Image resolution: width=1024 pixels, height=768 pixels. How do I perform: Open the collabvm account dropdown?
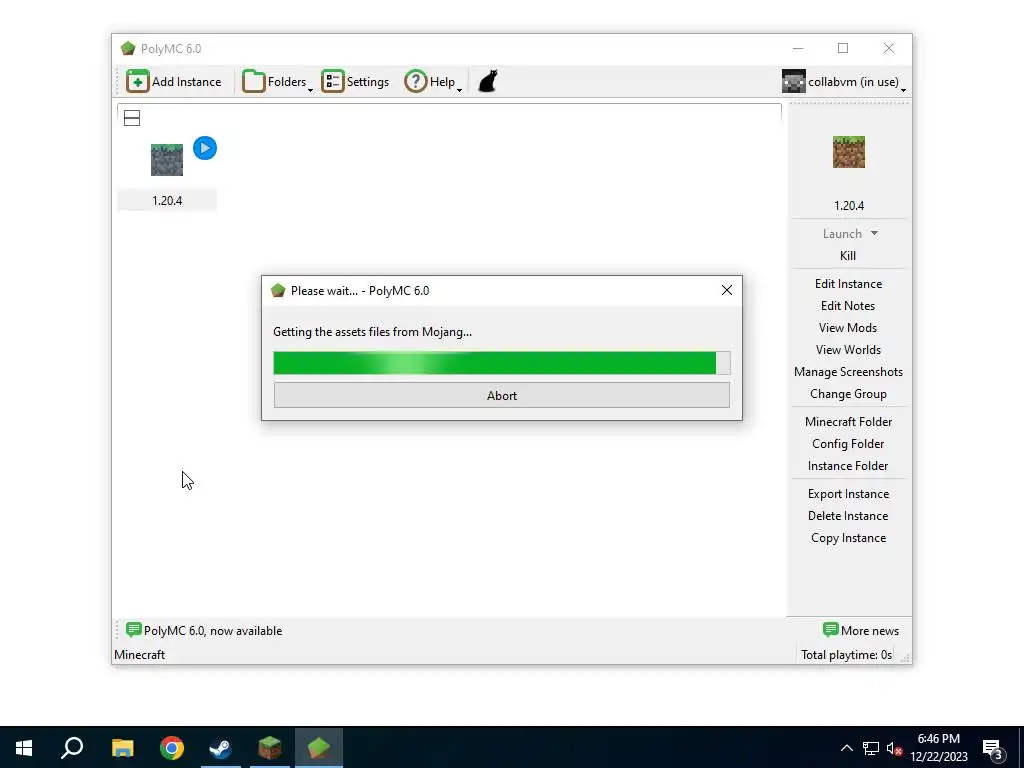click(x=844, y=82)
